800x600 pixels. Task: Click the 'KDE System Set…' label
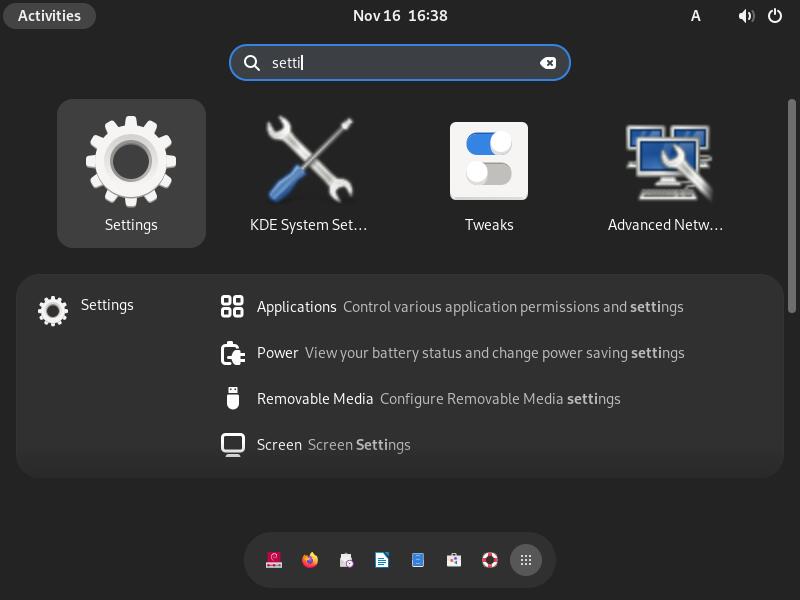309,225
